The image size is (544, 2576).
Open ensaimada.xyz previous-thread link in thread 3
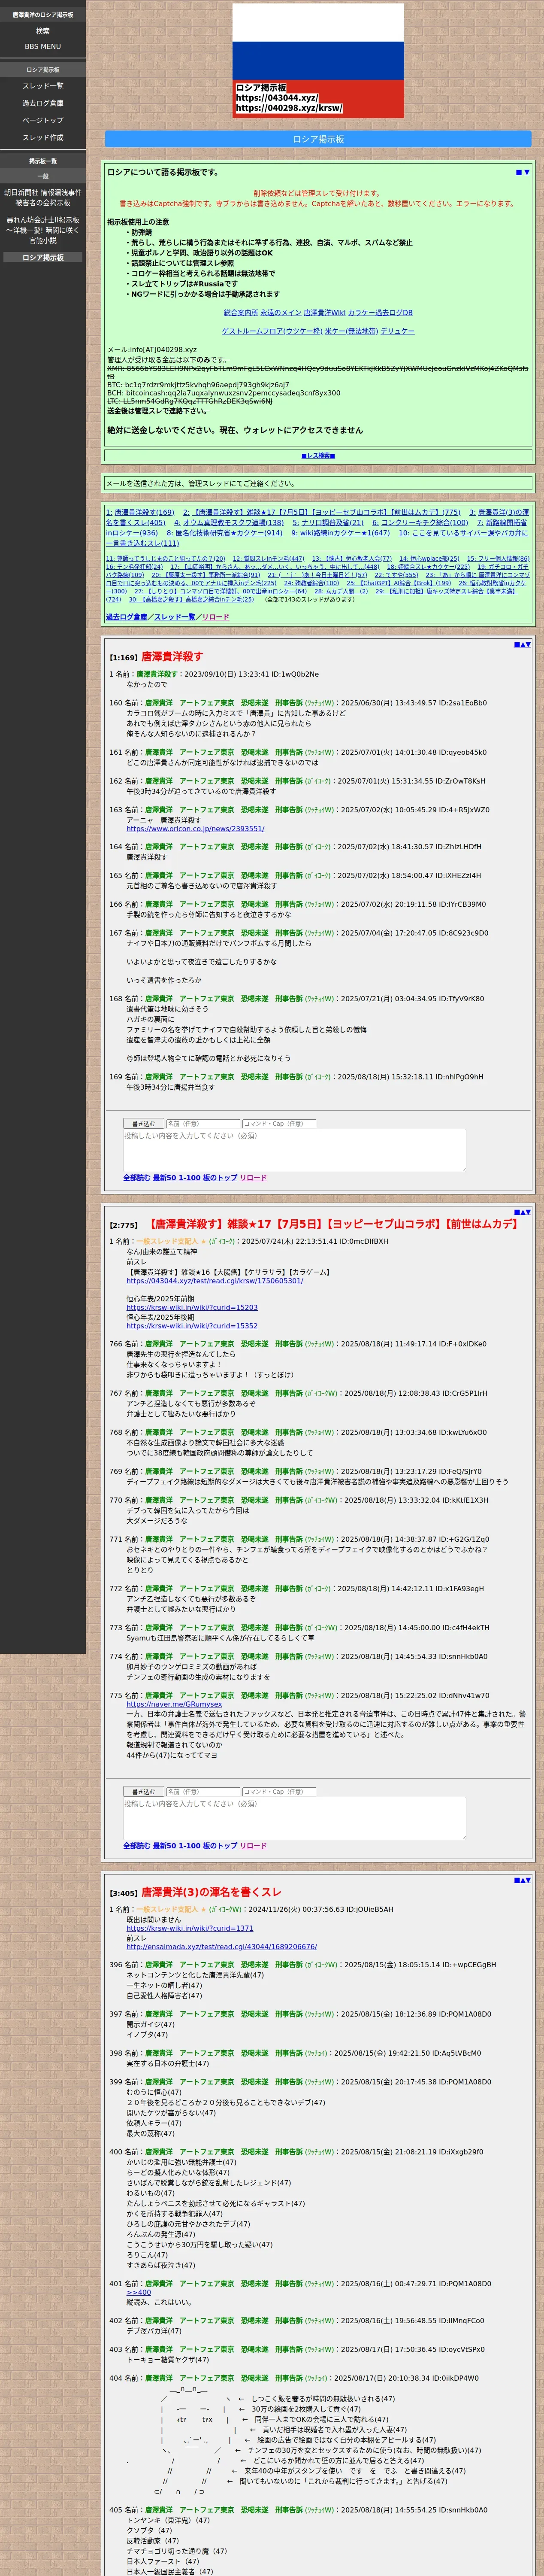point(221,1947)
